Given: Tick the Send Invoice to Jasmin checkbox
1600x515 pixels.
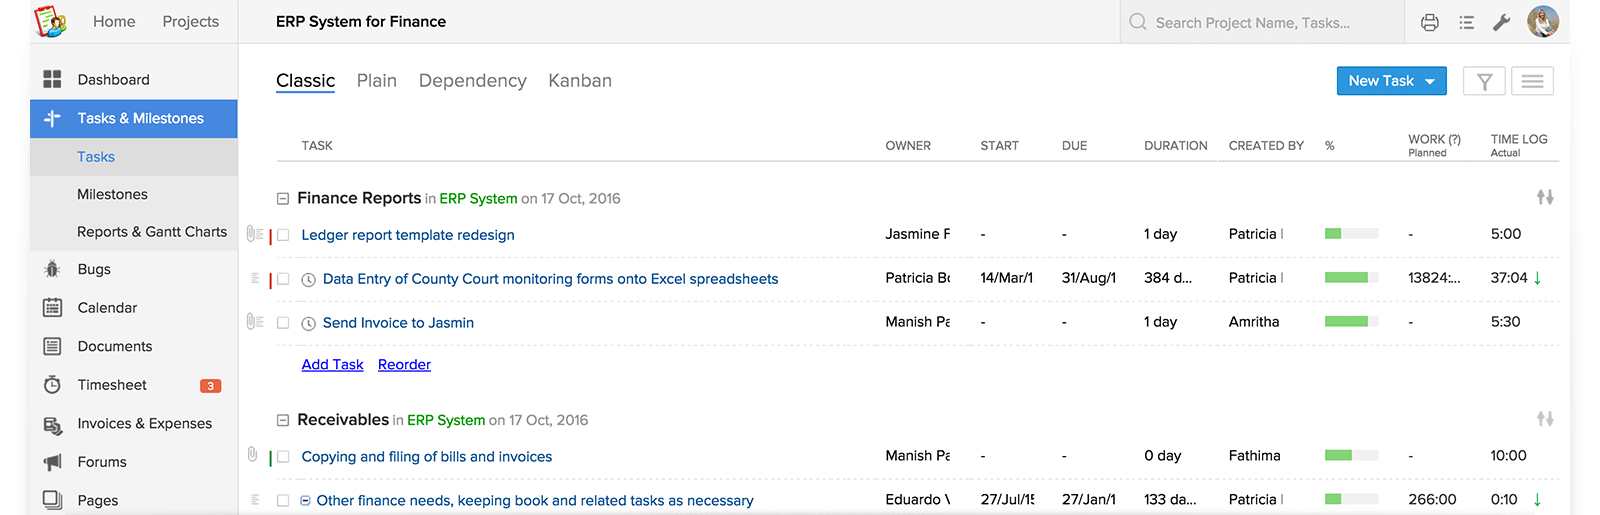Looking at the screenshot, I should (283, 323).
